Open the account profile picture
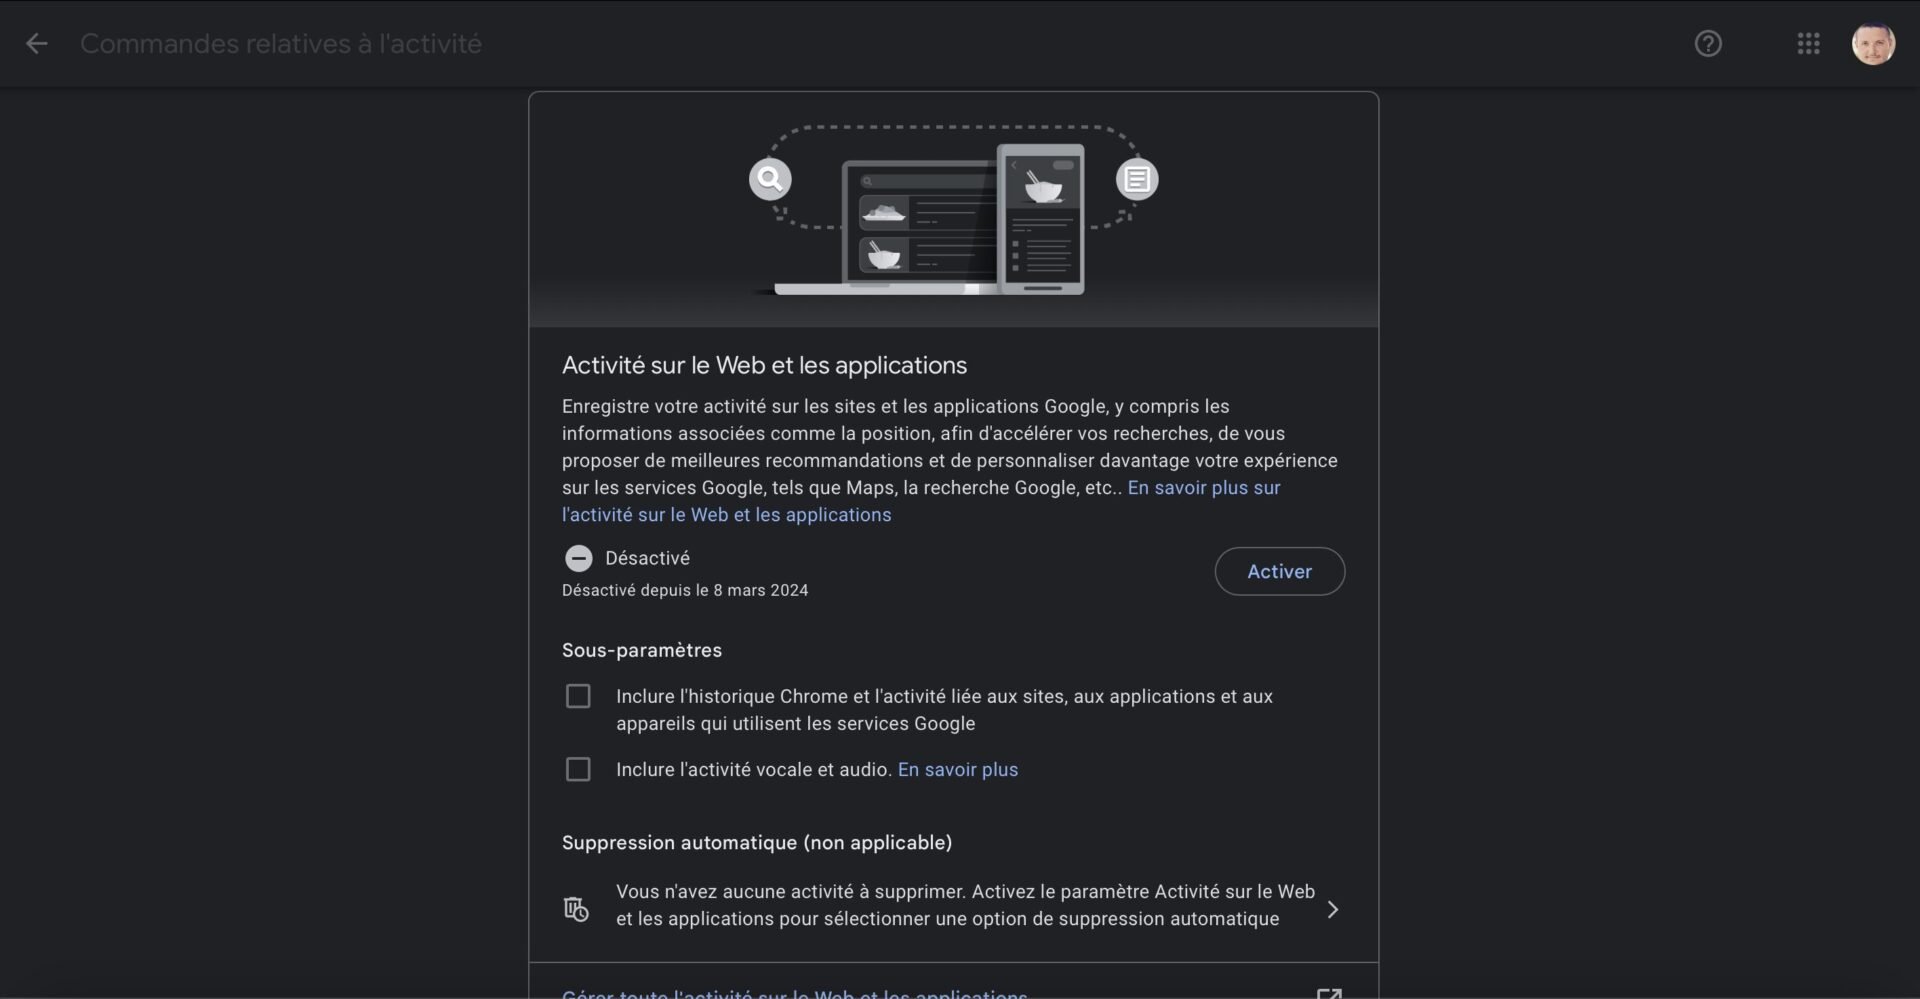 click(1873, 43)
